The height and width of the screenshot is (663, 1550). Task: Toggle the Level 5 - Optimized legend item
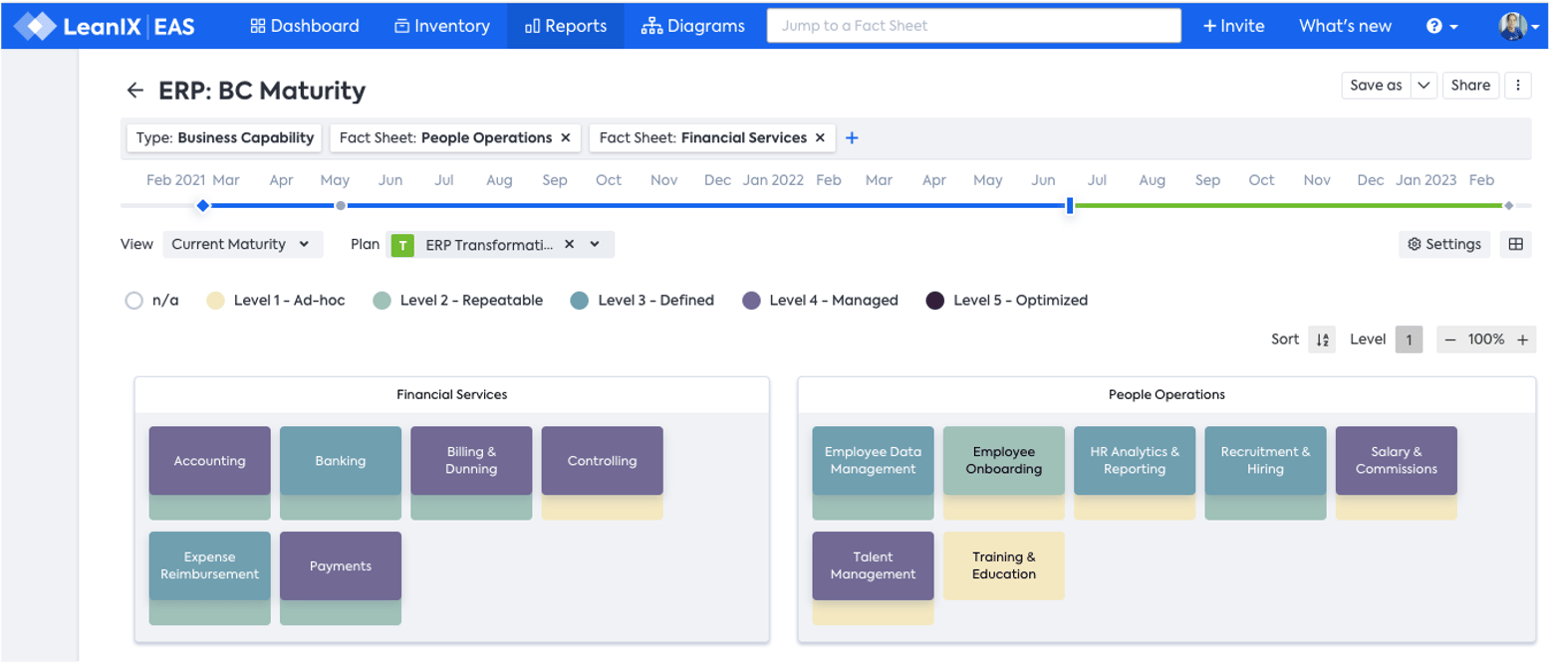click(x=1005, y=300)
